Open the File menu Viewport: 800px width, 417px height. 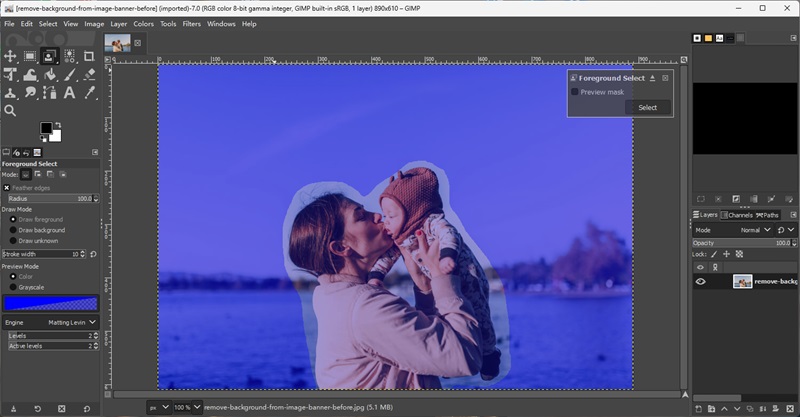click(9, 24)
